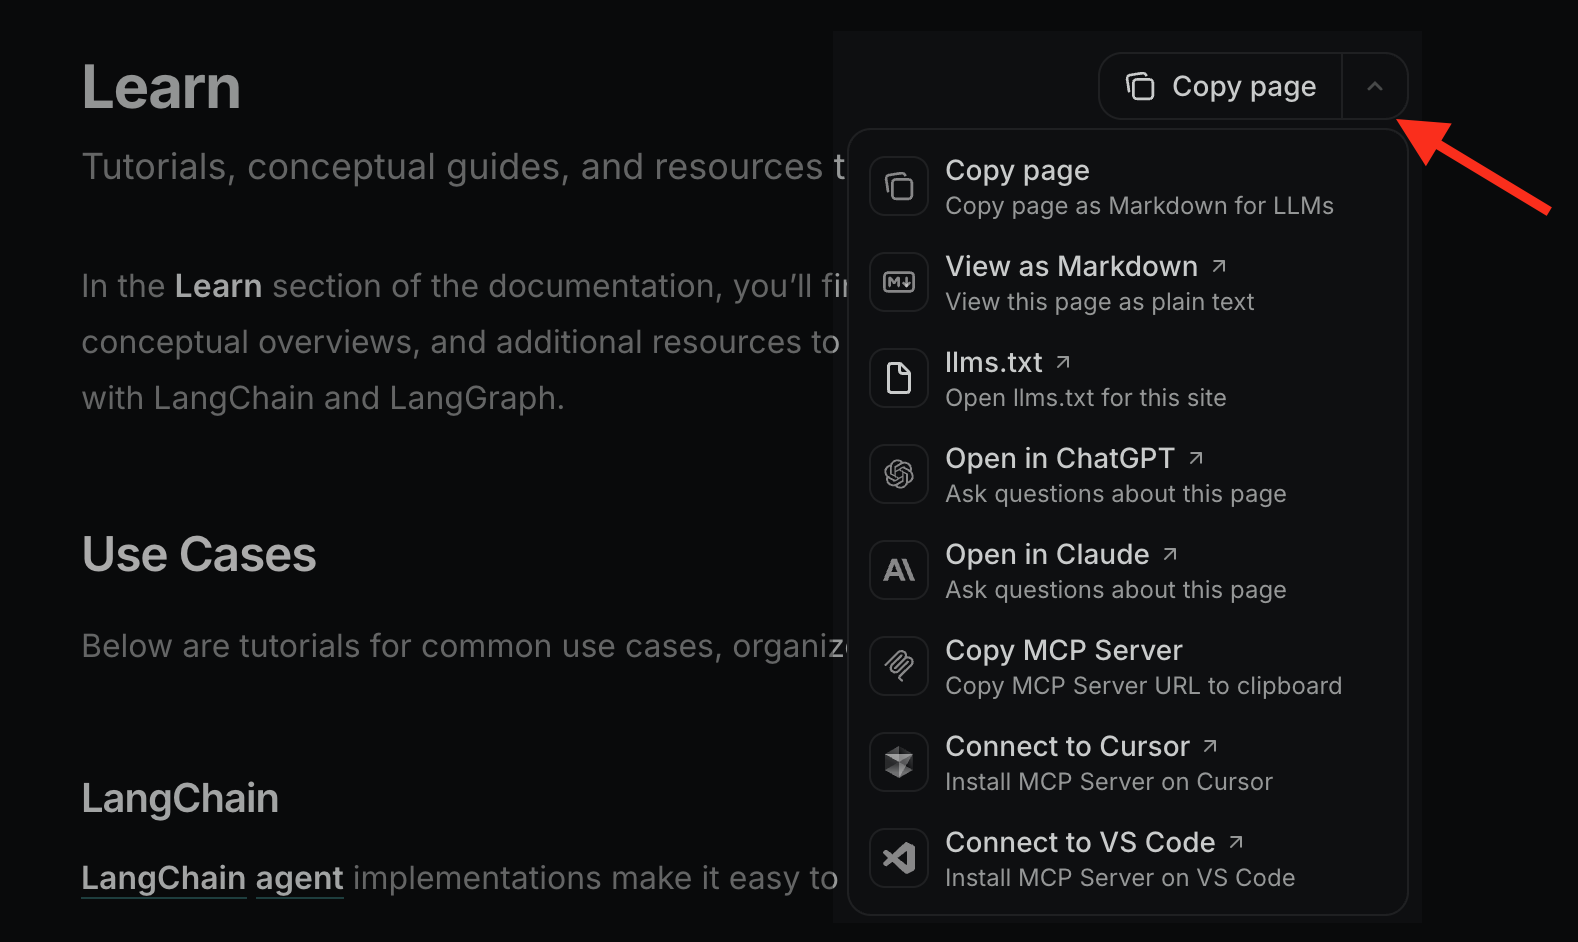Click the MCP Server logo icon
Screen dimensions: 1578x942
pyautogui.click(x=898, y=666)
